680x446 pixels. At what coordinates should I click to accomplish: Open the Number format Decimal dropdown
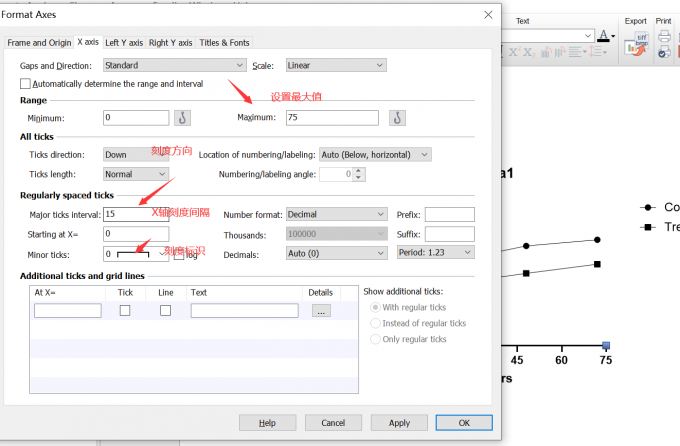tap(335, 214)
